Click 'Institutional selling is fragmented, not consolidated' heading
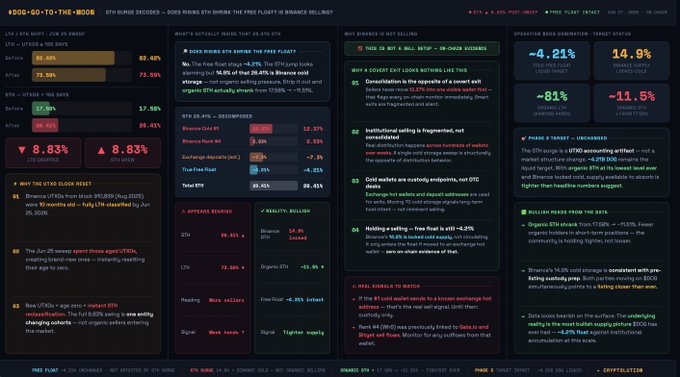The image size is (680, 377). coord(415,134)
